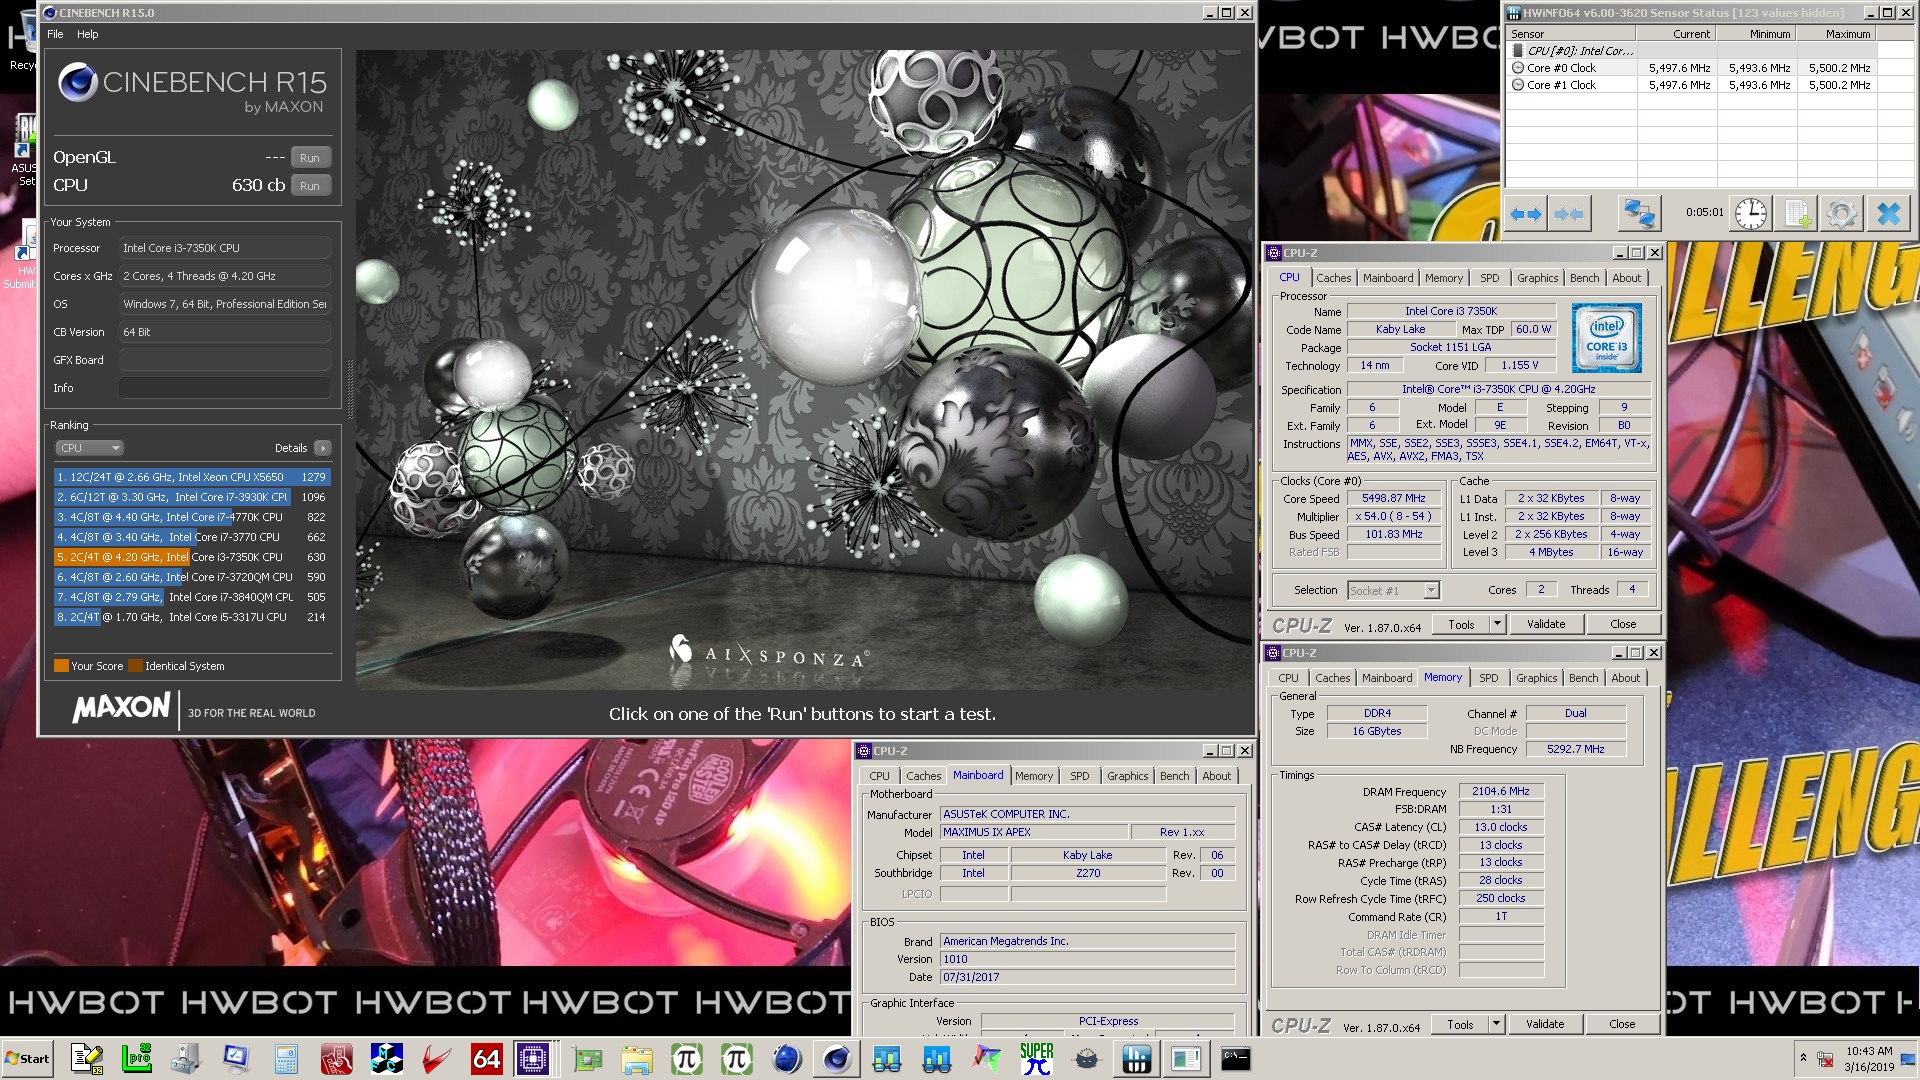Click the Identical System legend swatch
Screen dimensions: 1920x1080
pyautogui.click(x=135, y=666)
